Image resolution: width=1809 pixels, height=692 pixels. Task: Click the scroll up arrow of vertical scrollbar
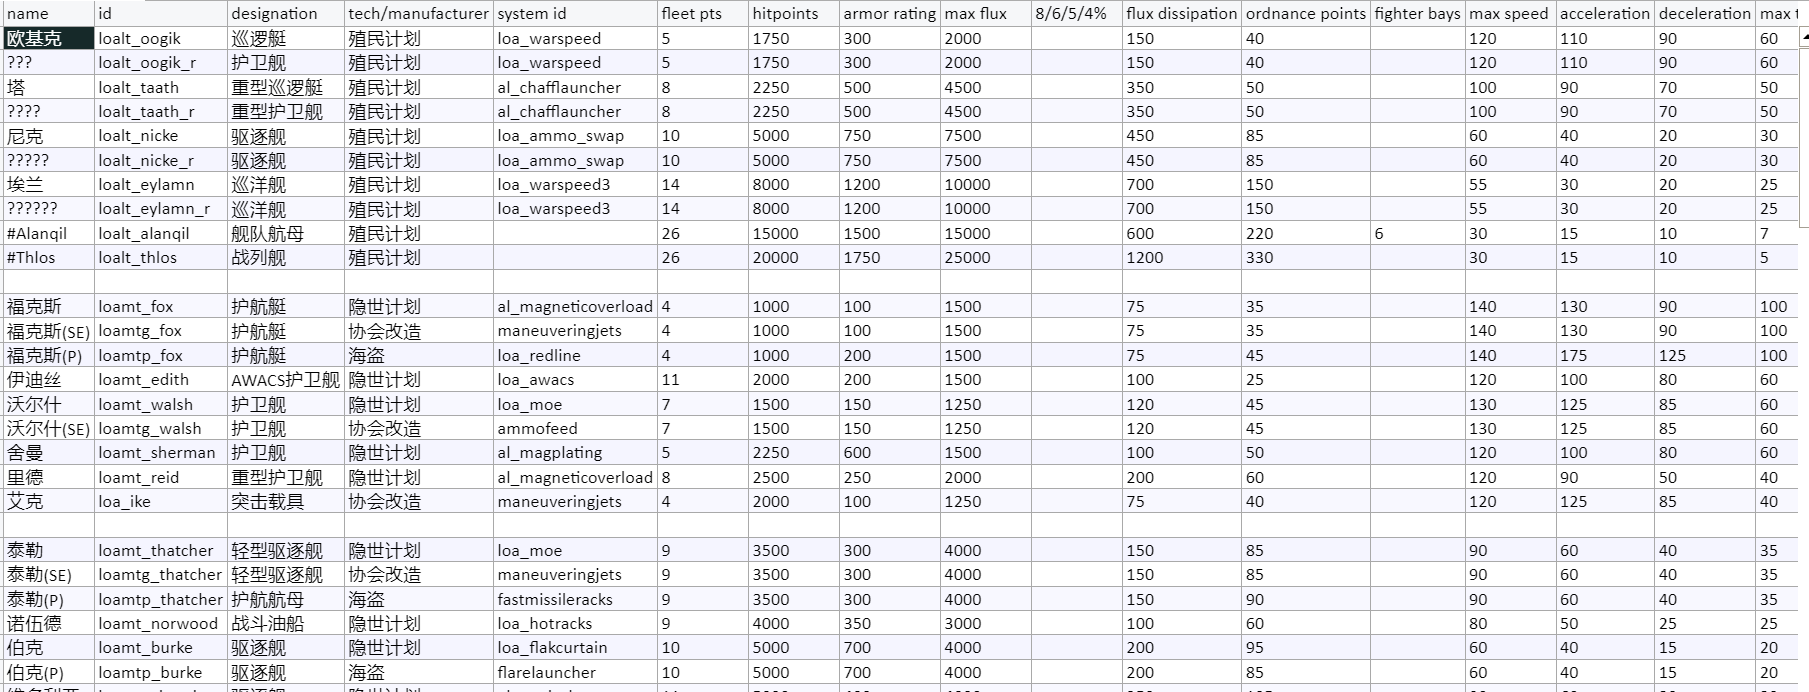[x=1803, y=39]
